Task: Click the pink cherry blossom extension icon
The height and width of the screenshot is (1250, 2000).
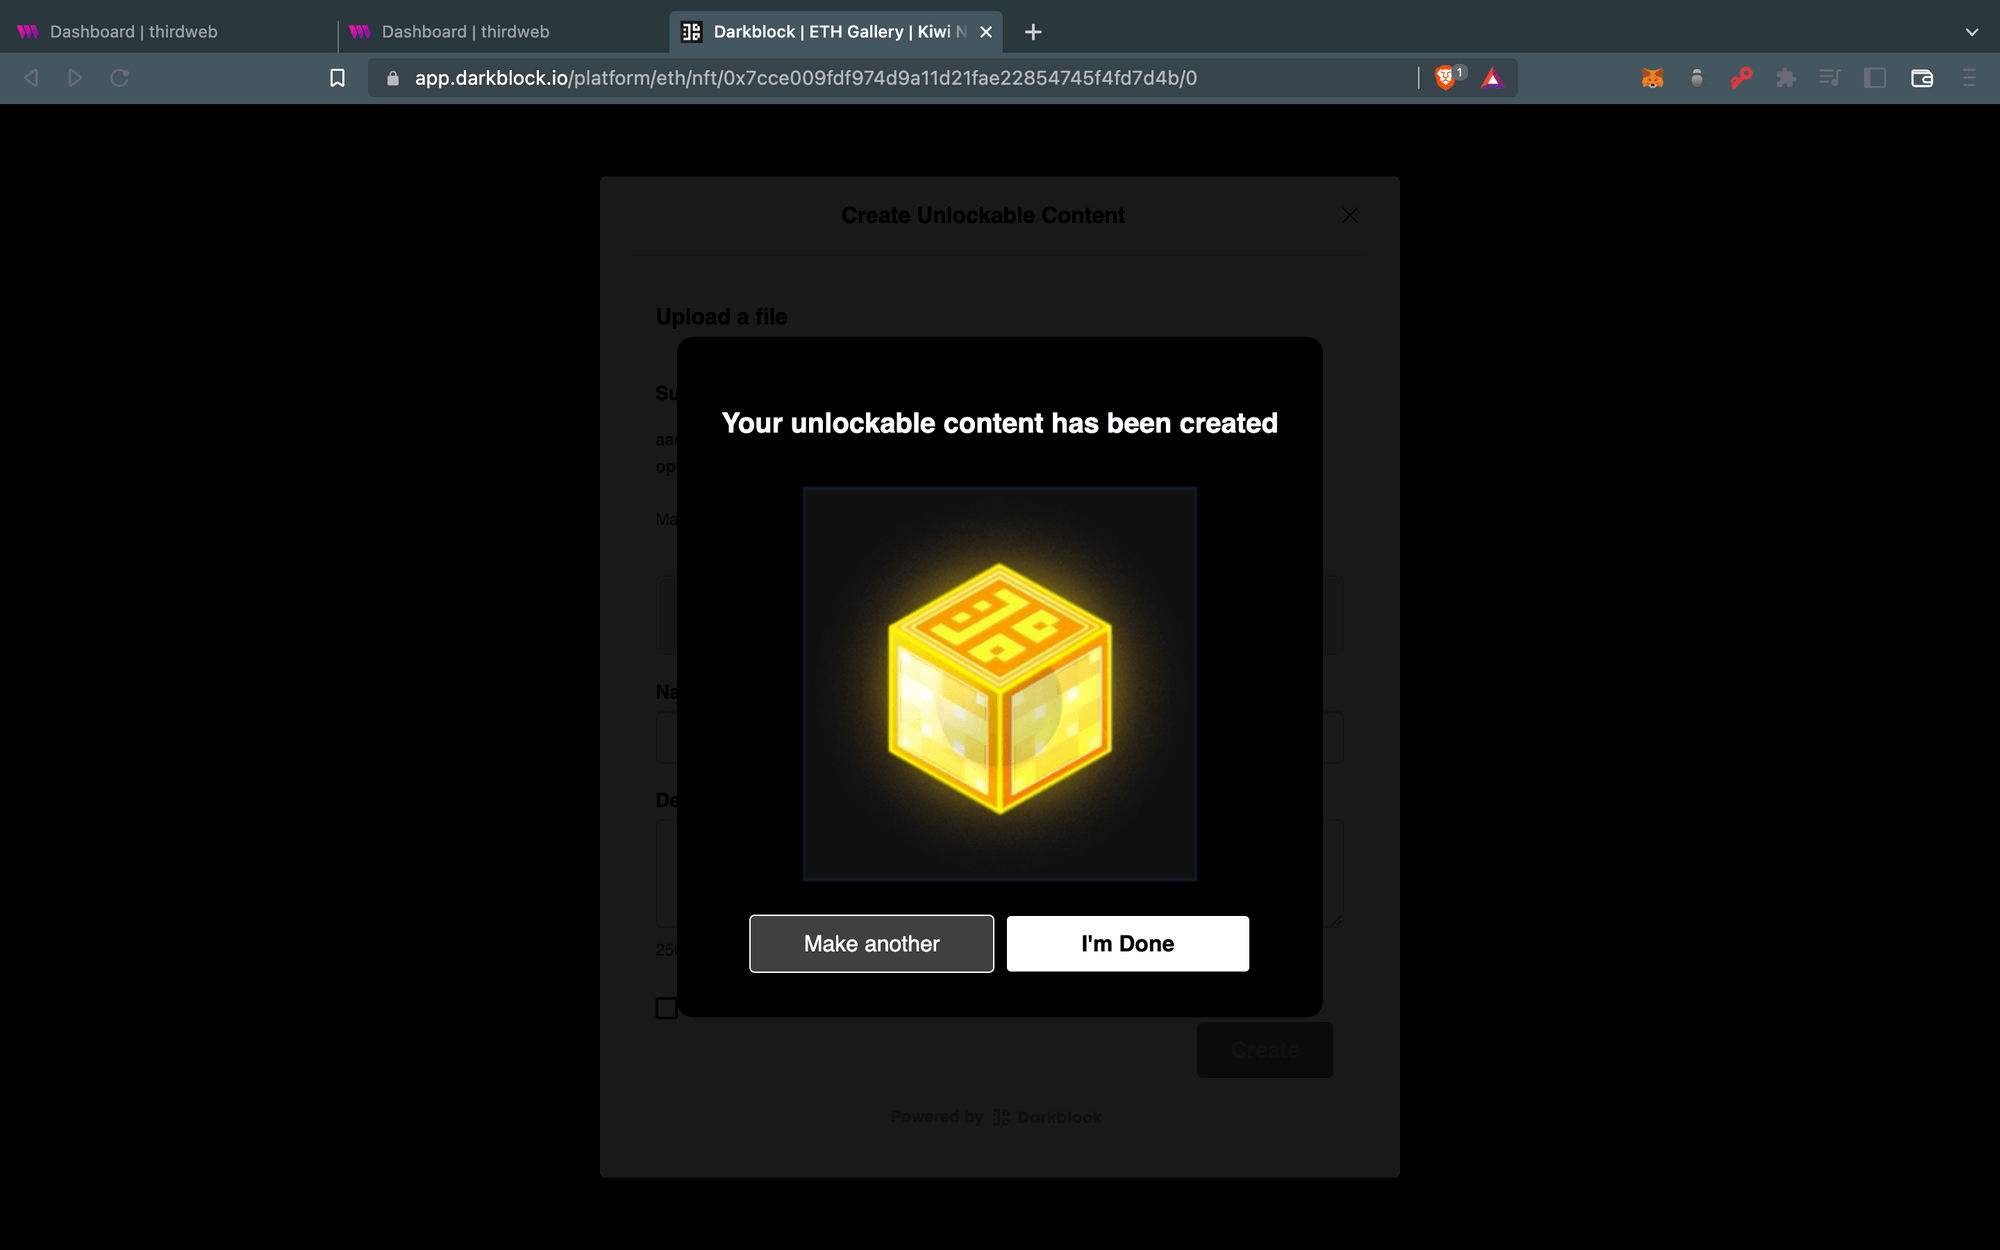Action: tap(1741, 78)
